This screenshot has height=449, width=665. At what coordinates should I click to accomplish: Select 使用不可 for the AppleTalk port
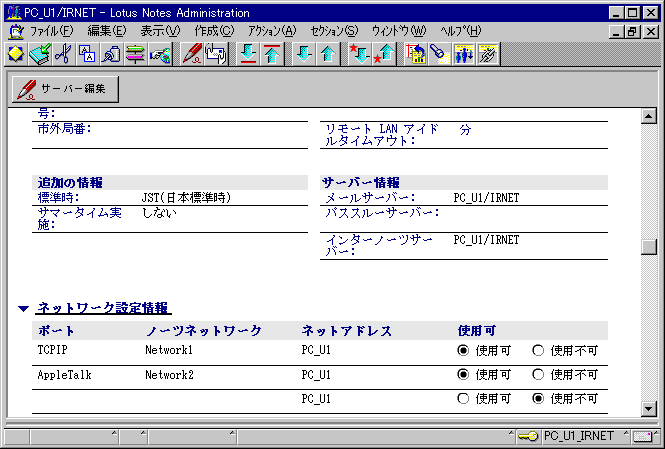tap(538, 375)
